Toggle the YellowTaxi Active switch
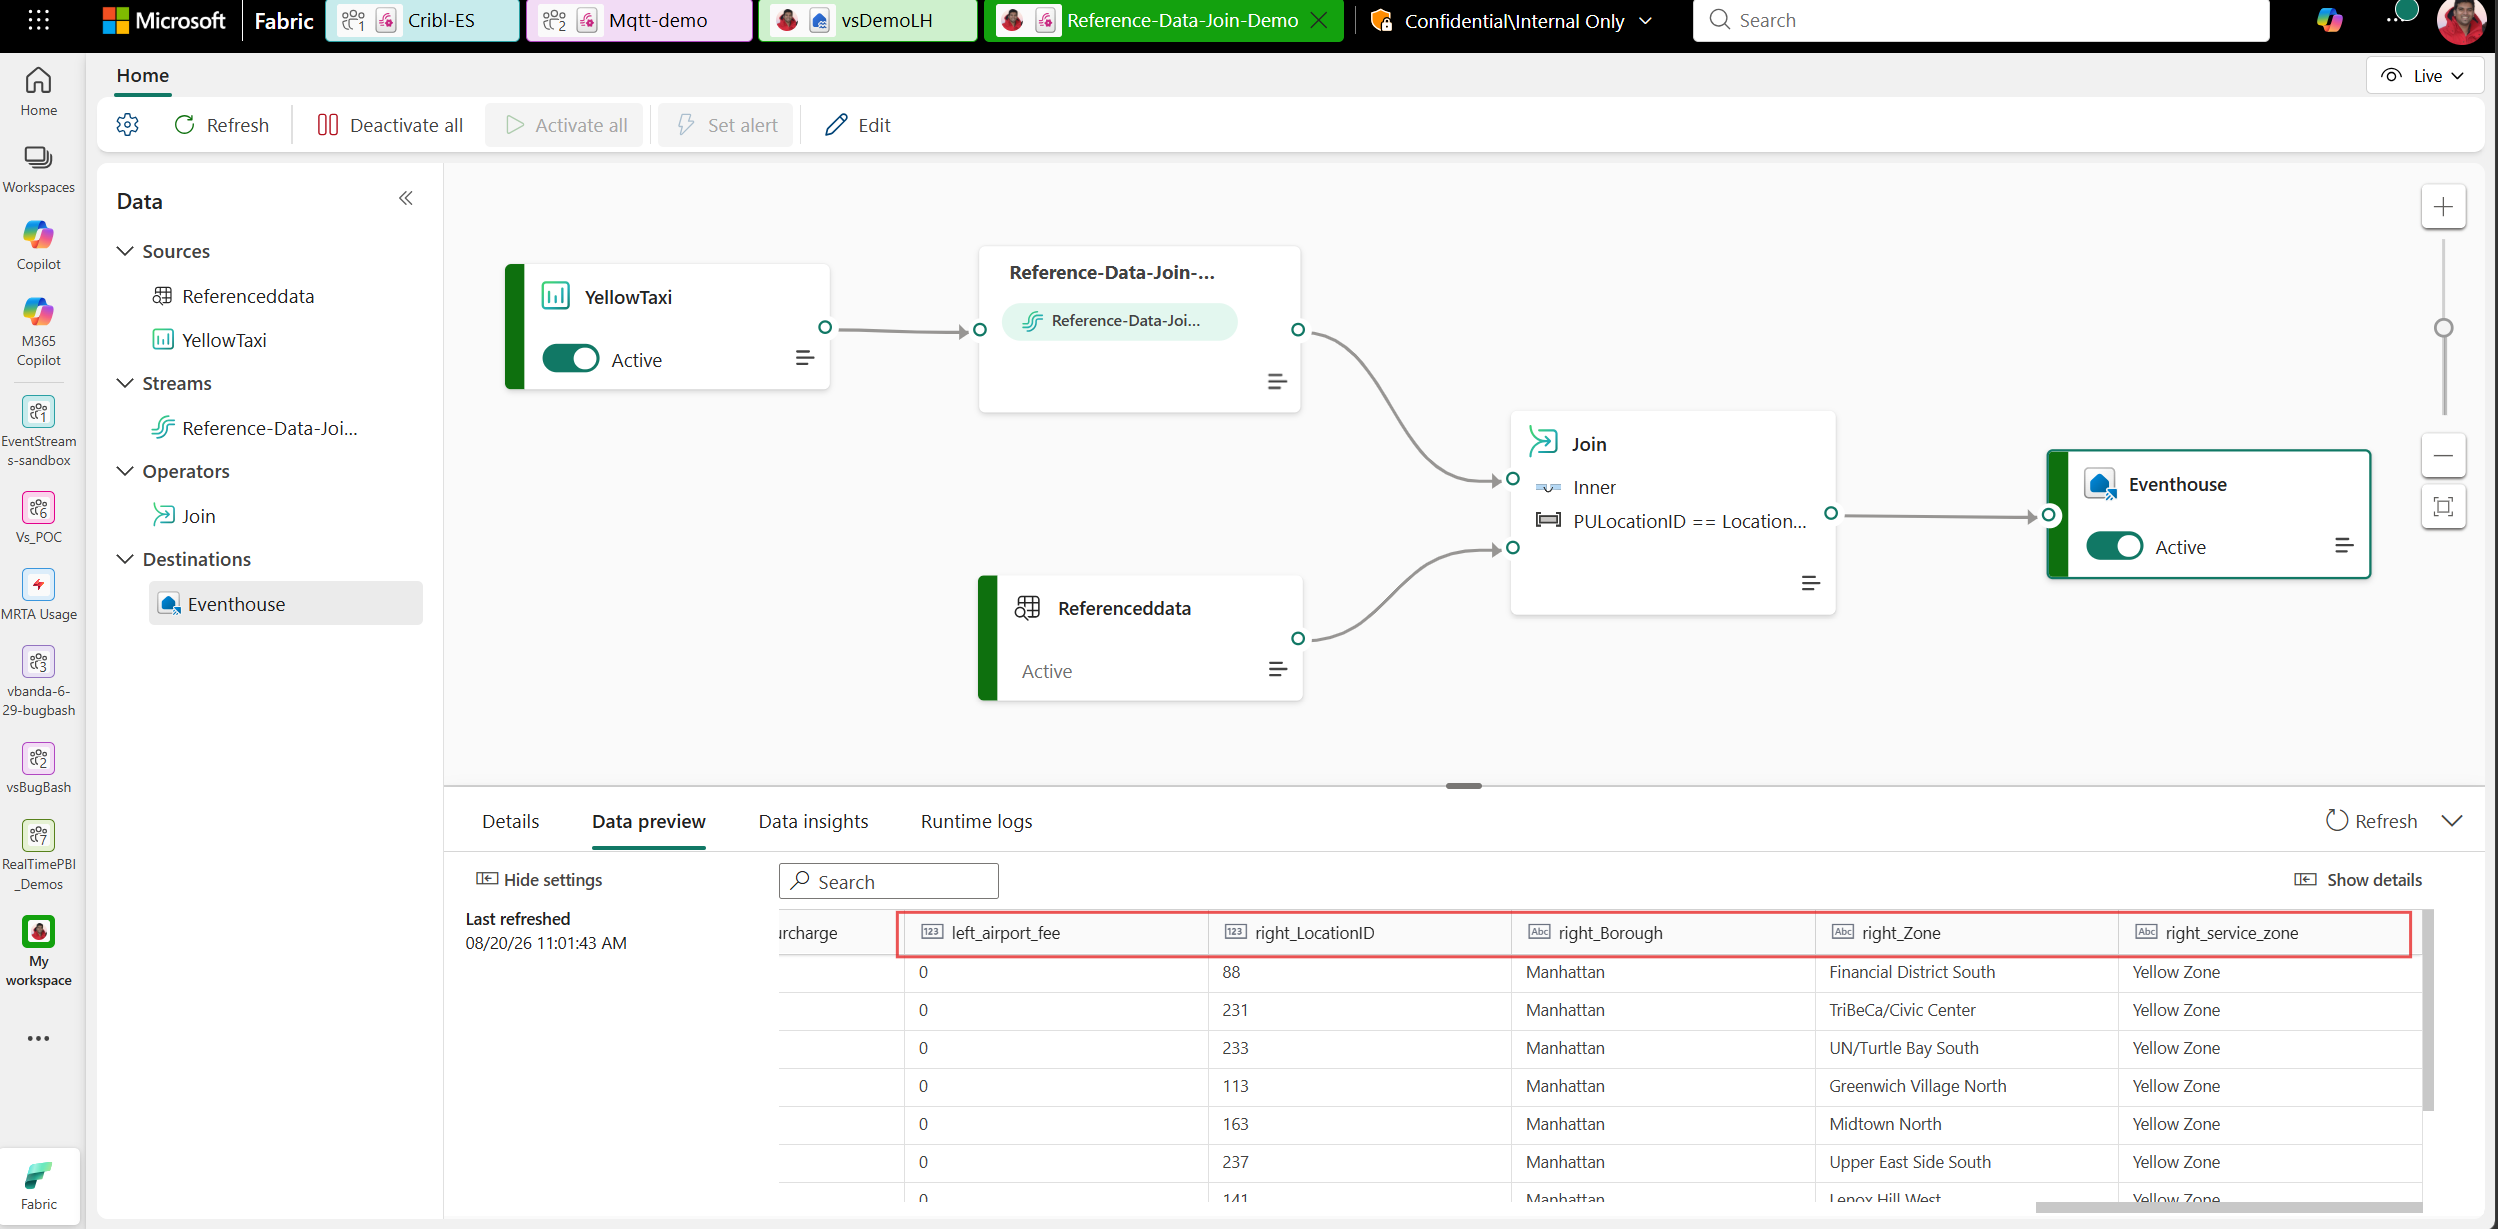 click(x=571, y=359)
